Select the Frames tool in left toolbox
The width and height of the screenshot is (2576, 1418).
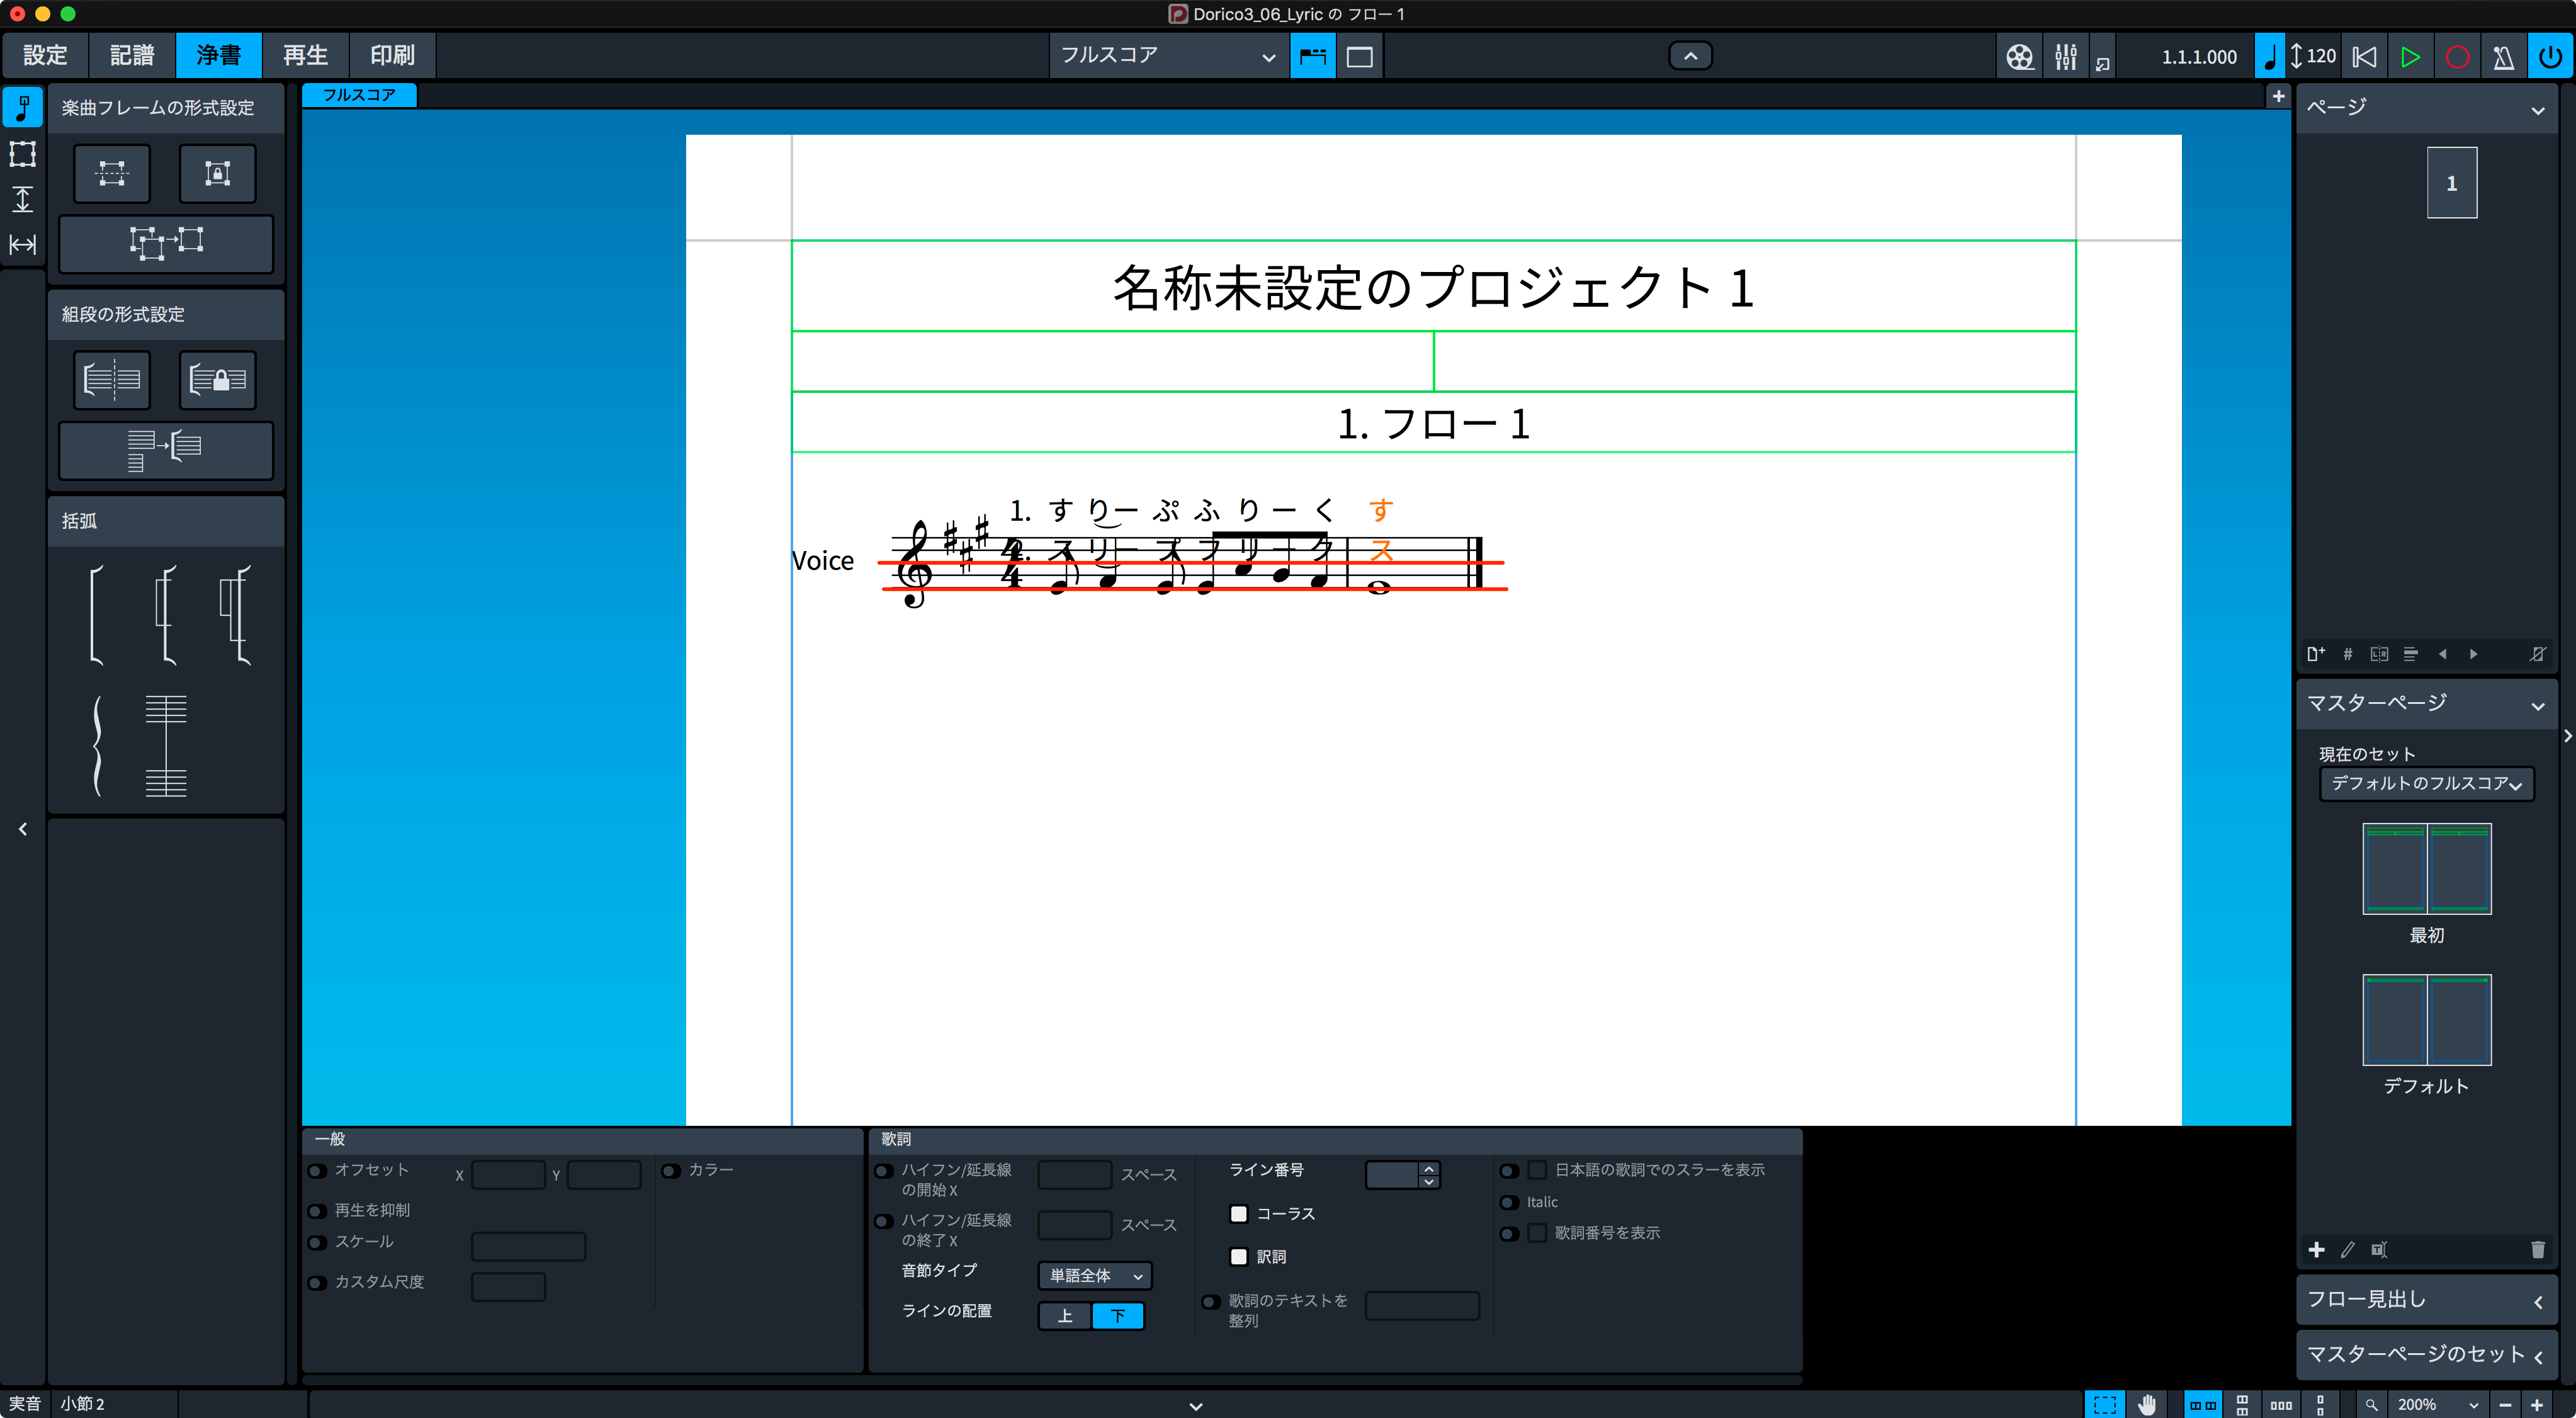(22, 153)
